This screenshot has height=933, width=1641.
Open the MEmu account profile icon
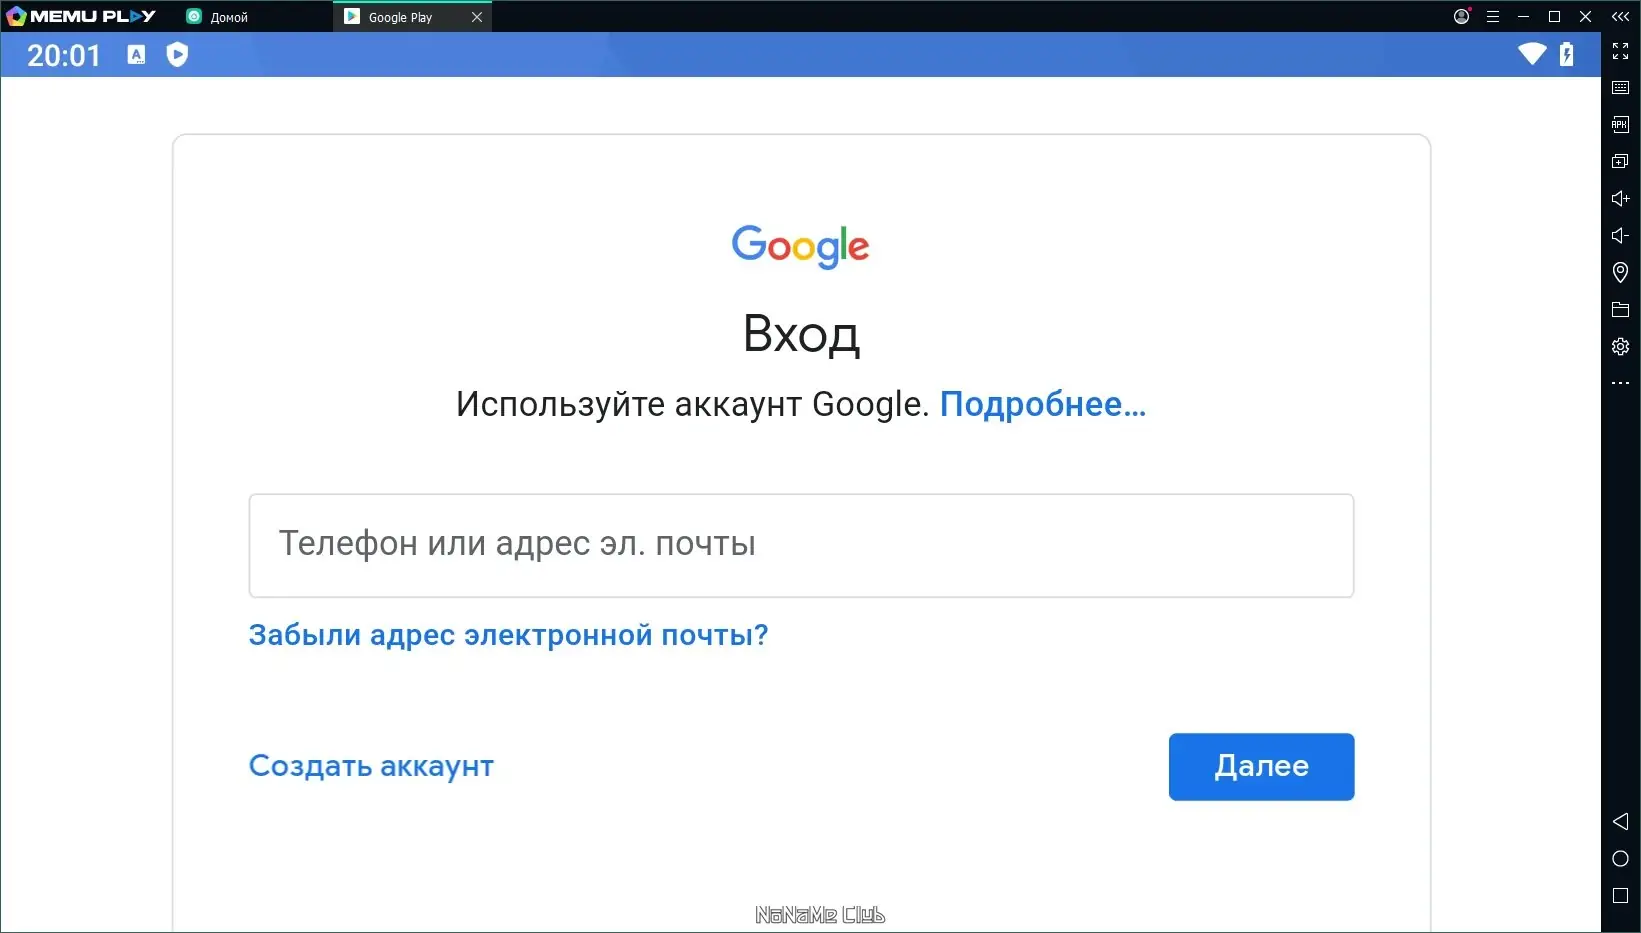(1462, 16)
